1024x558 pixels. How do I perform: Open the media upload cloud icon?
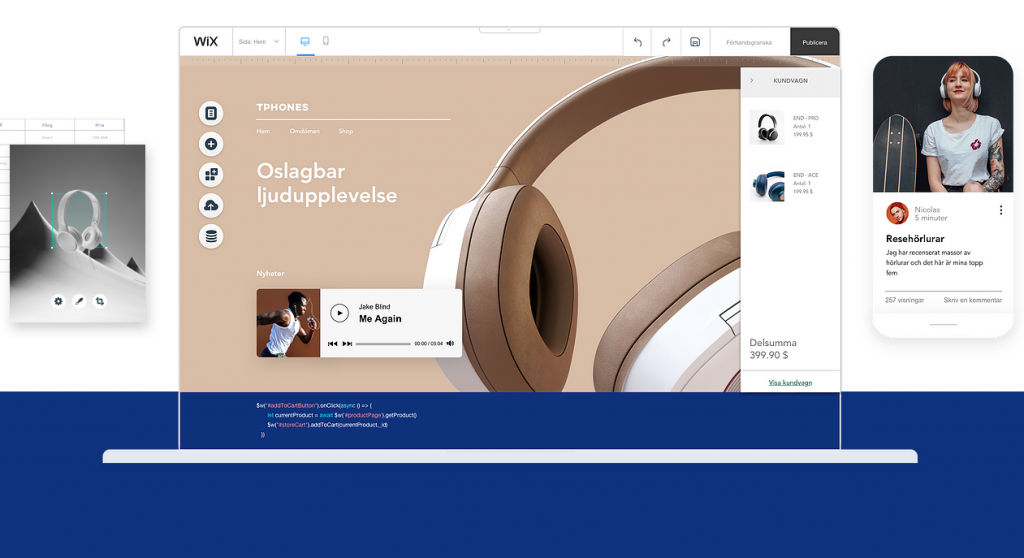(211, 205)
